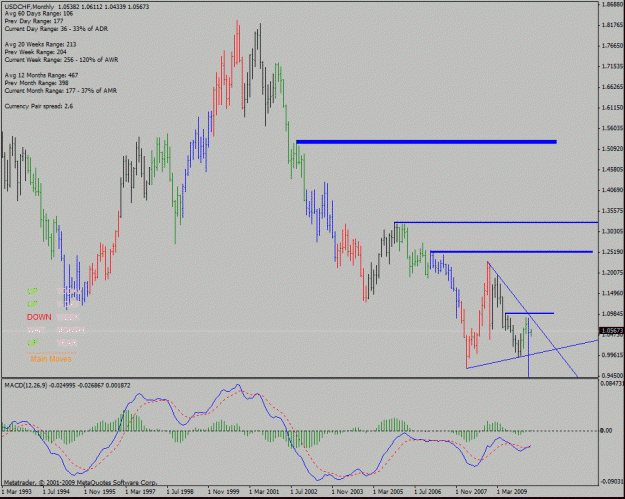The image size is (625, 499).
Task: Click the '1 Nov 2007' date label
Action: coord(472,491)
